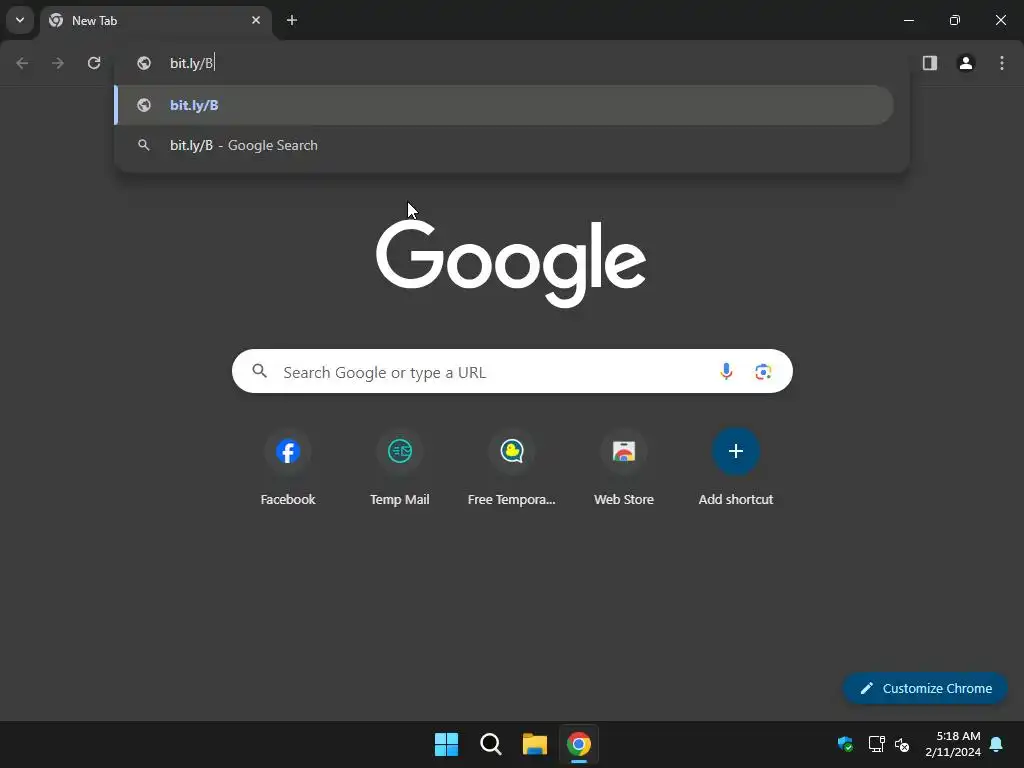The width and height of the screenshot is (1024, 768).
Task: Click the magnifier icon in search box
Action: pyautogui.click(x=260, y=371)
